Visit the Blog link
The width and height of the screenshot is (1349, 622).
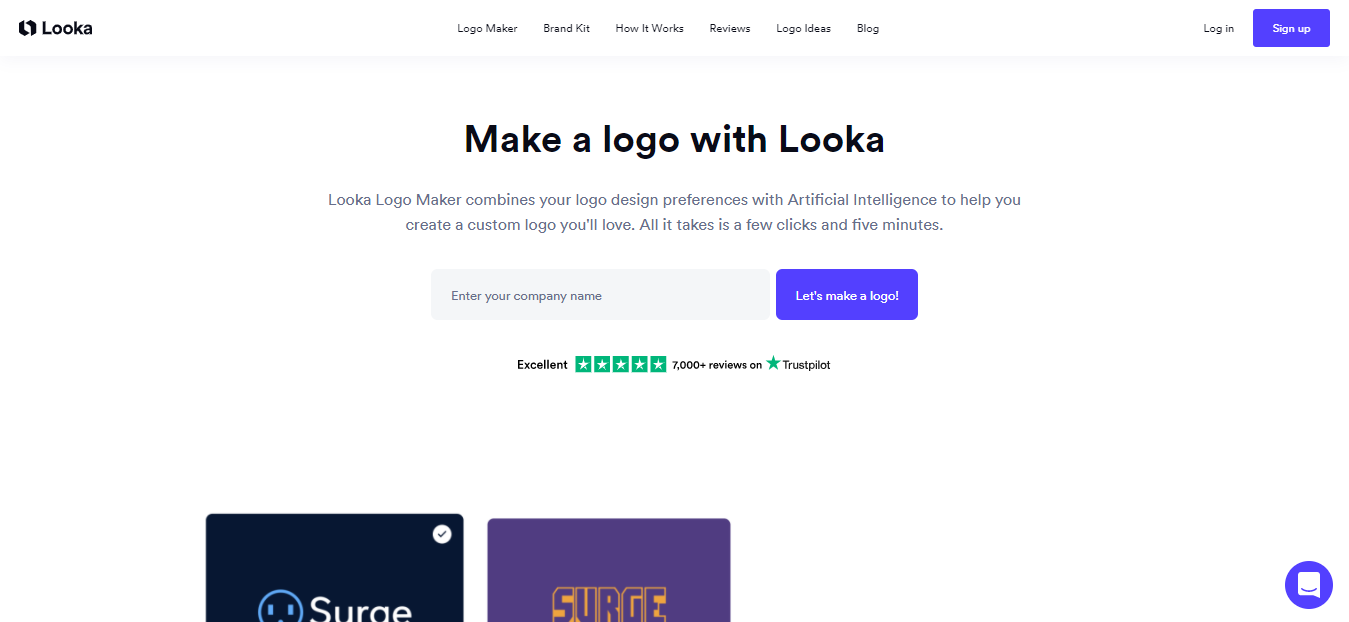[x=868, y=28]
